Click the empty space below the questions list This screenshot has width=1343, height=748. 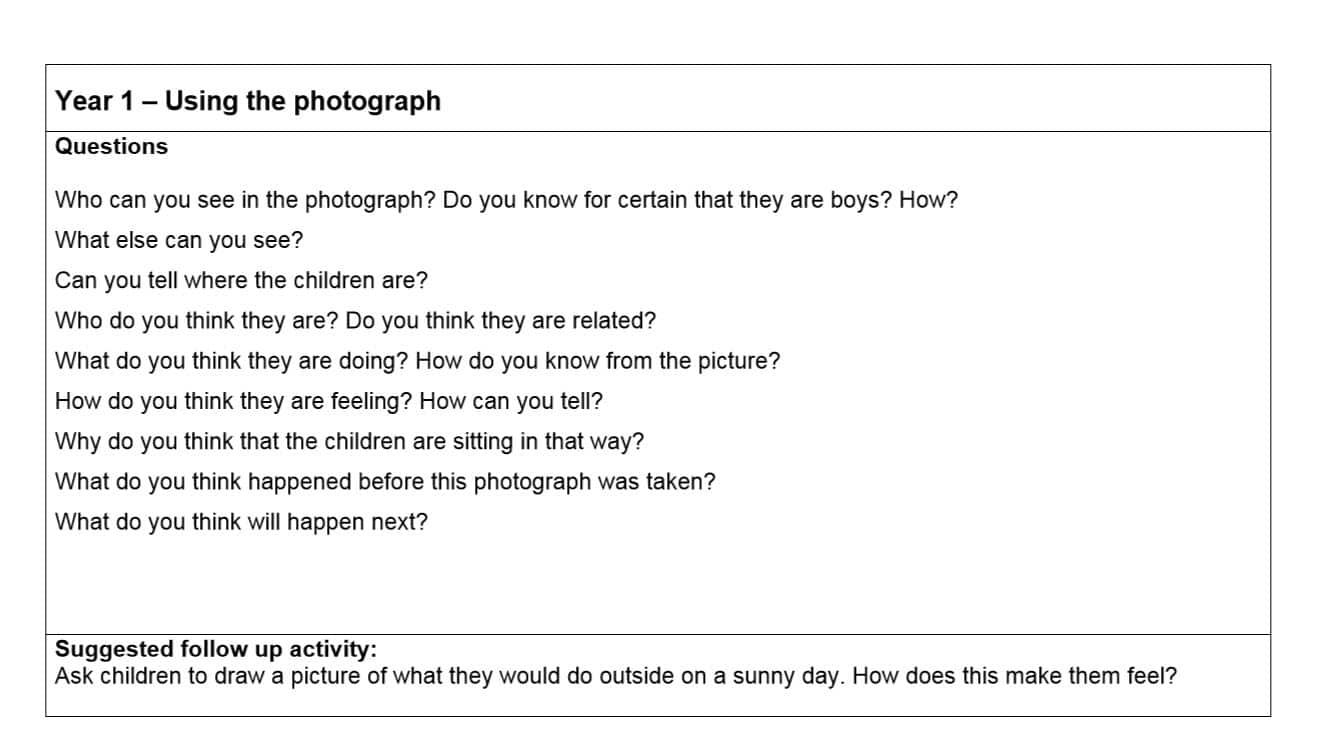658,585
